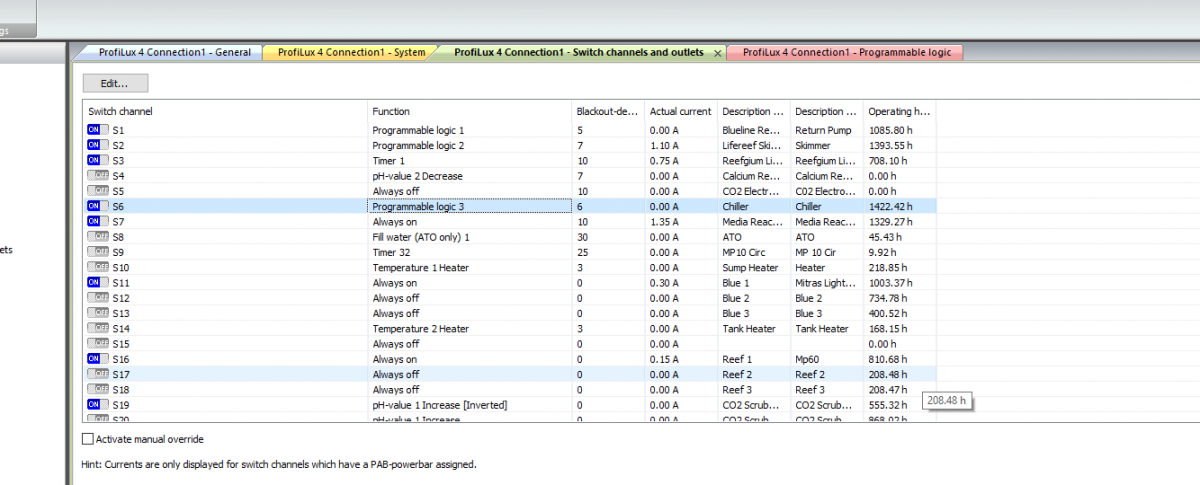The height and width of the screenshot is (485, 1200).
Task: Toggle the S6 ON switch
Action: [97, 206]
